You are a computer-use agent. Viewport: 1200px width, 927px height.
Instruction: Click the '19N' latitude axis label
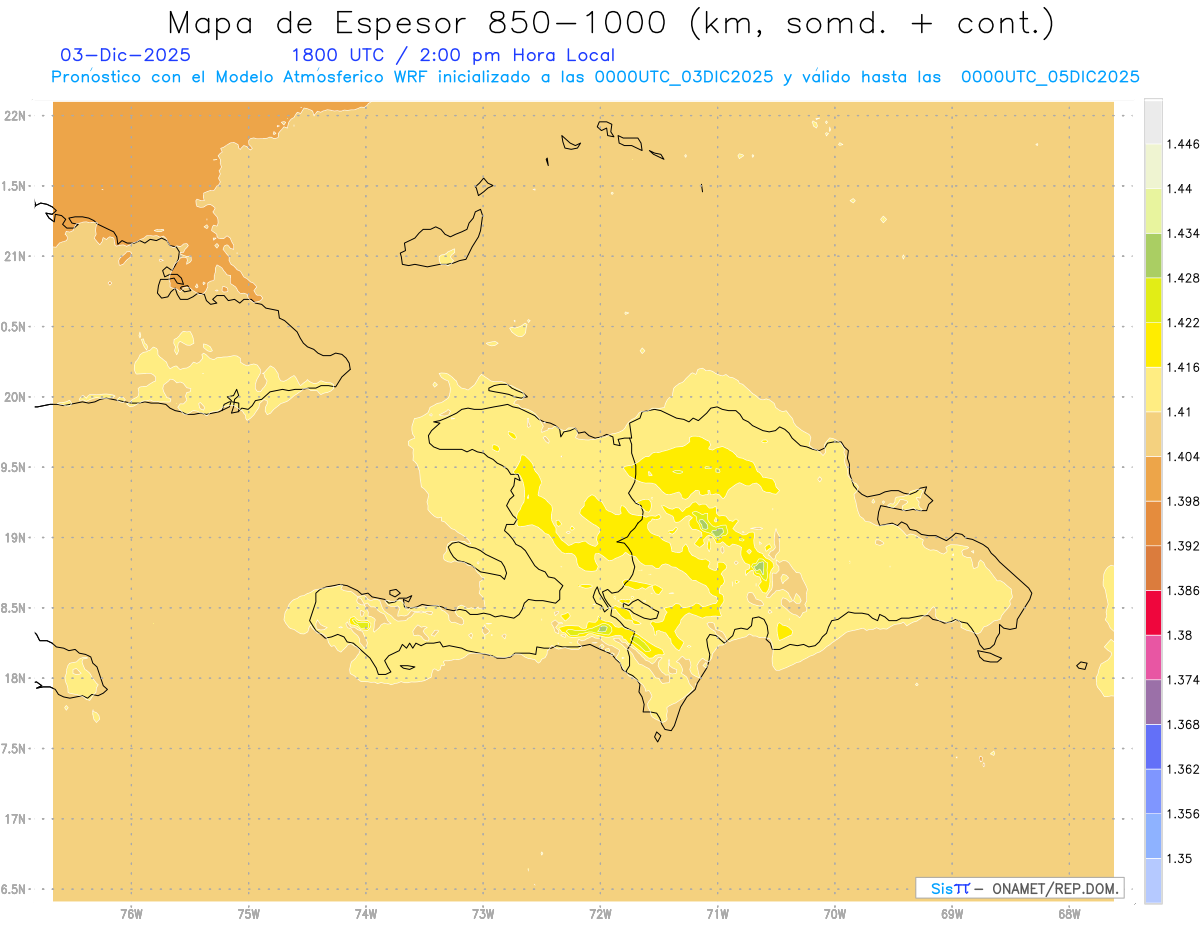pyautogui.click(x=15, y=538)
